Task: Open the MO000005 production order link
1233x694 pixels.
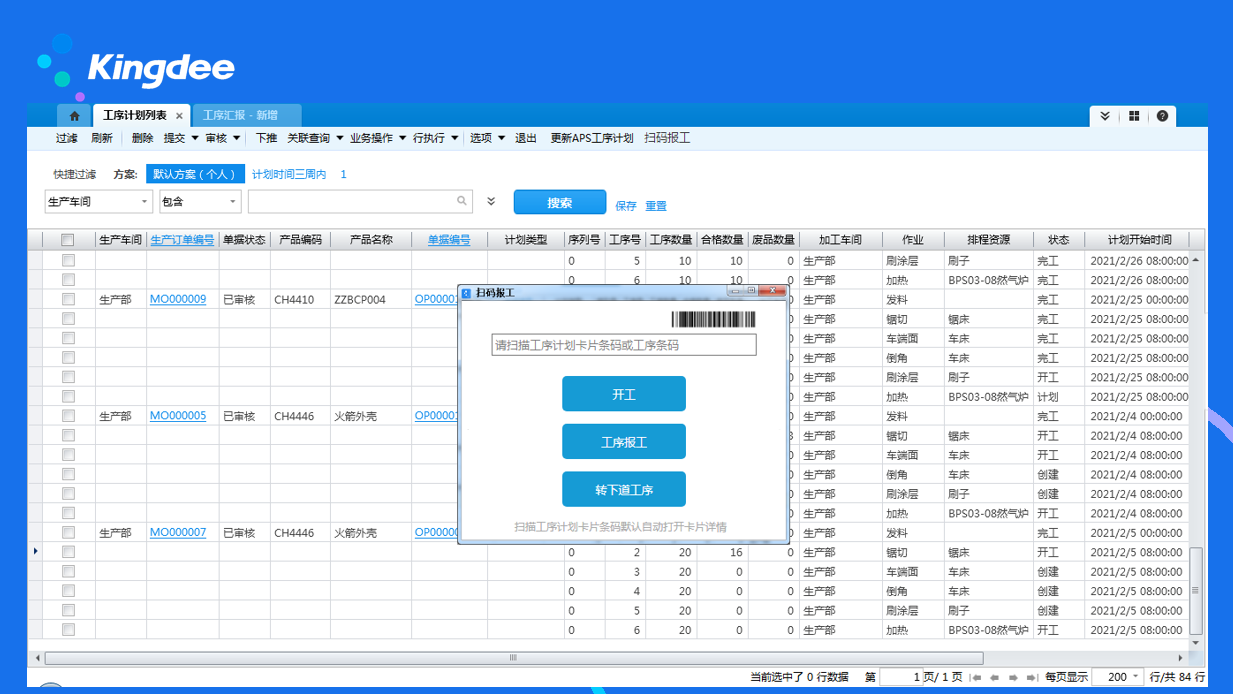Action: pos(178,416)
